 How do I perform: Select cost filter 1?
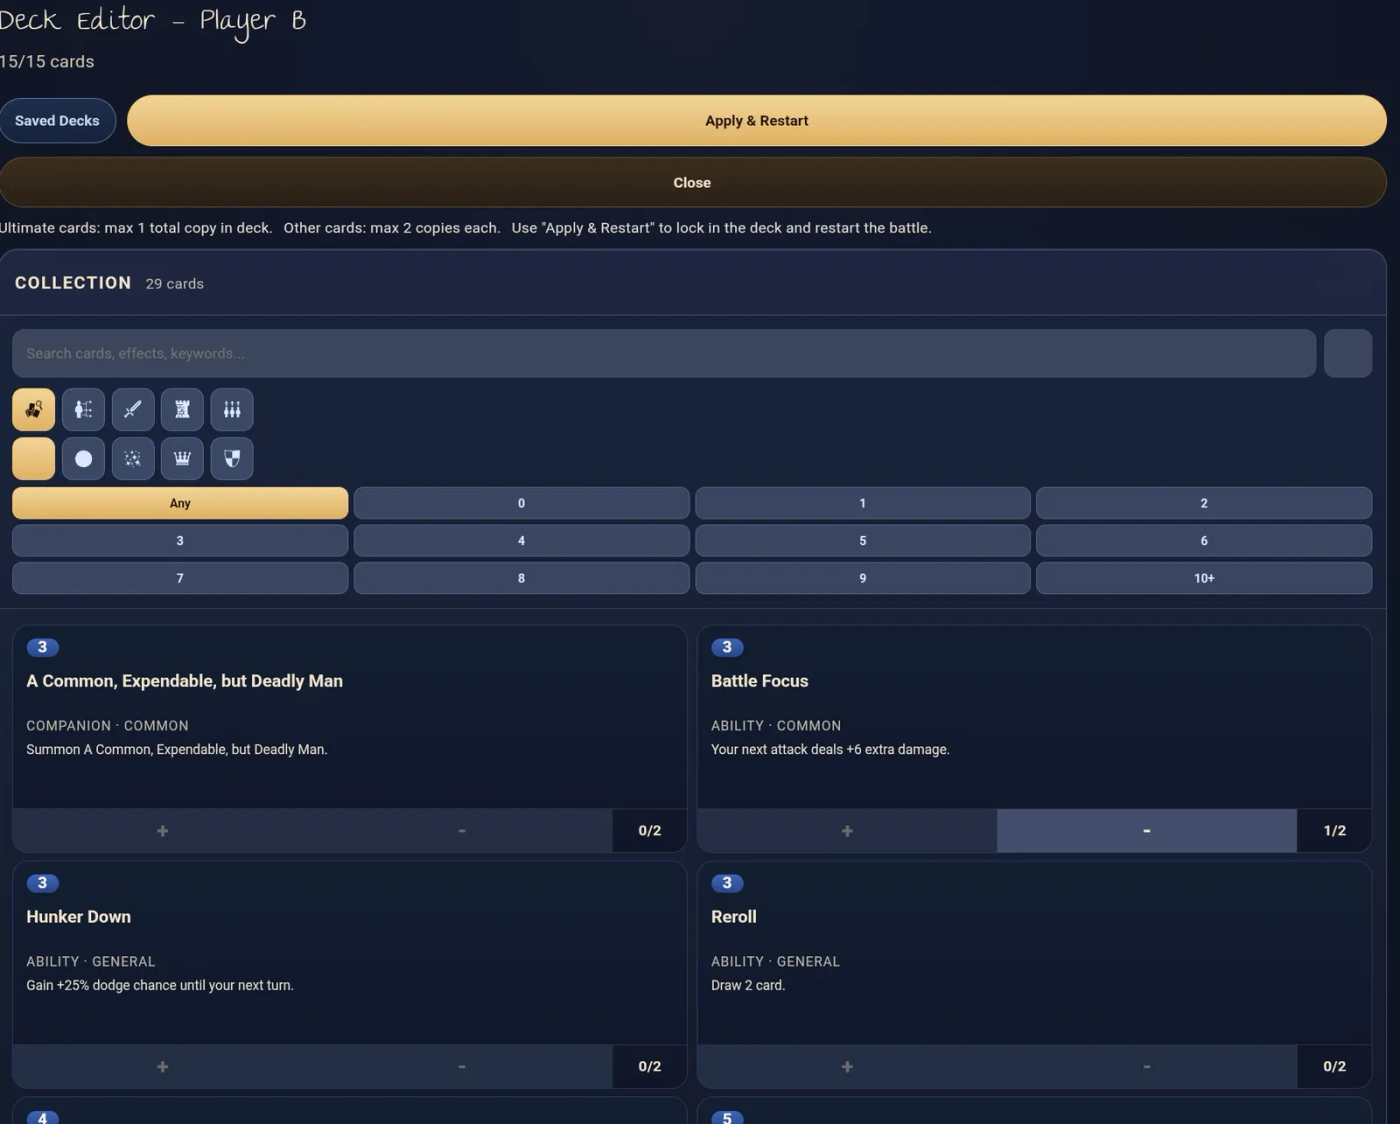pyautogui.click(x=863, y=503)
